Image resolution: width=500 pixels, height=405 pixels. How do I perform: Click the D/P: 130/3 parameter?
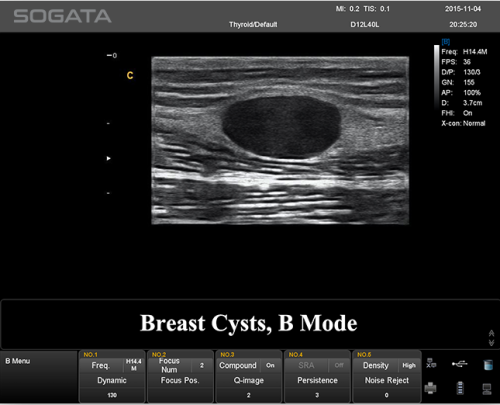(x=461, y=72)
